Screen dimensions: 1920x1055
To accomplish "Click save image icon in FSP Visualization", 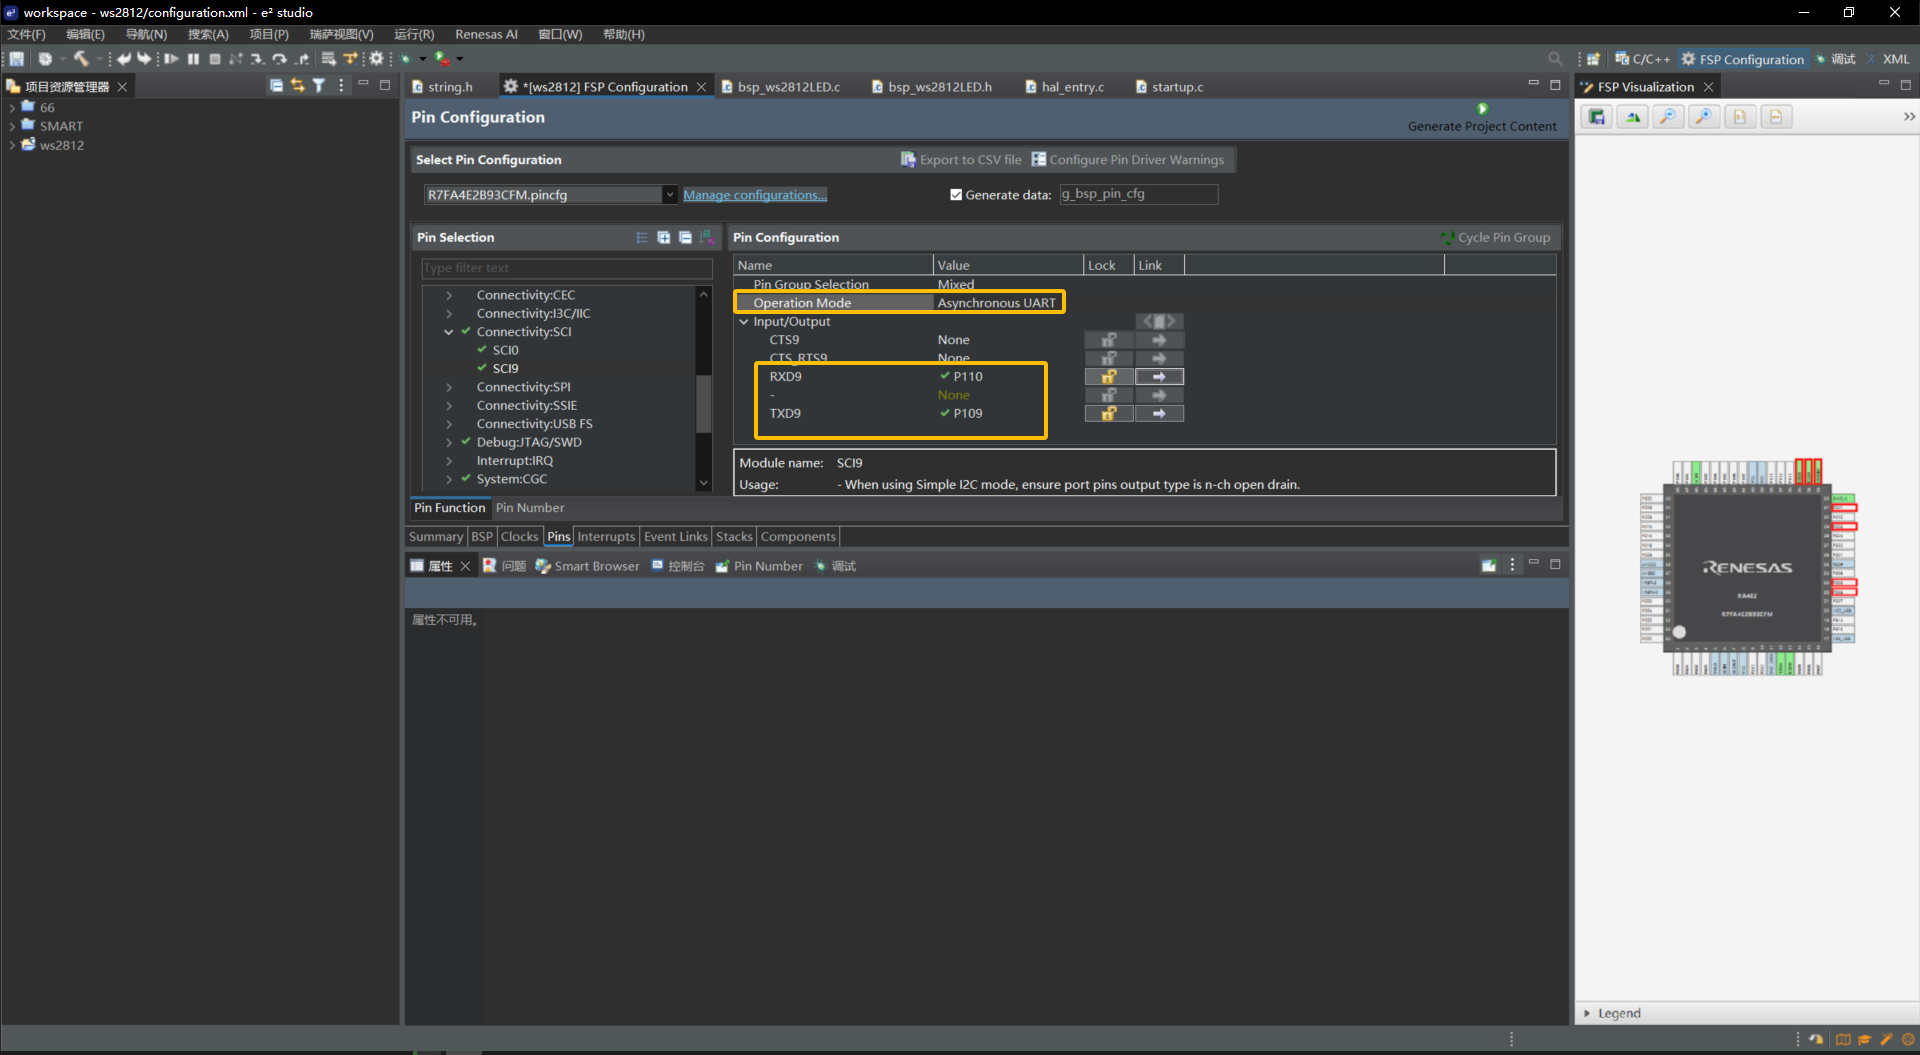I will [1597, 117].
